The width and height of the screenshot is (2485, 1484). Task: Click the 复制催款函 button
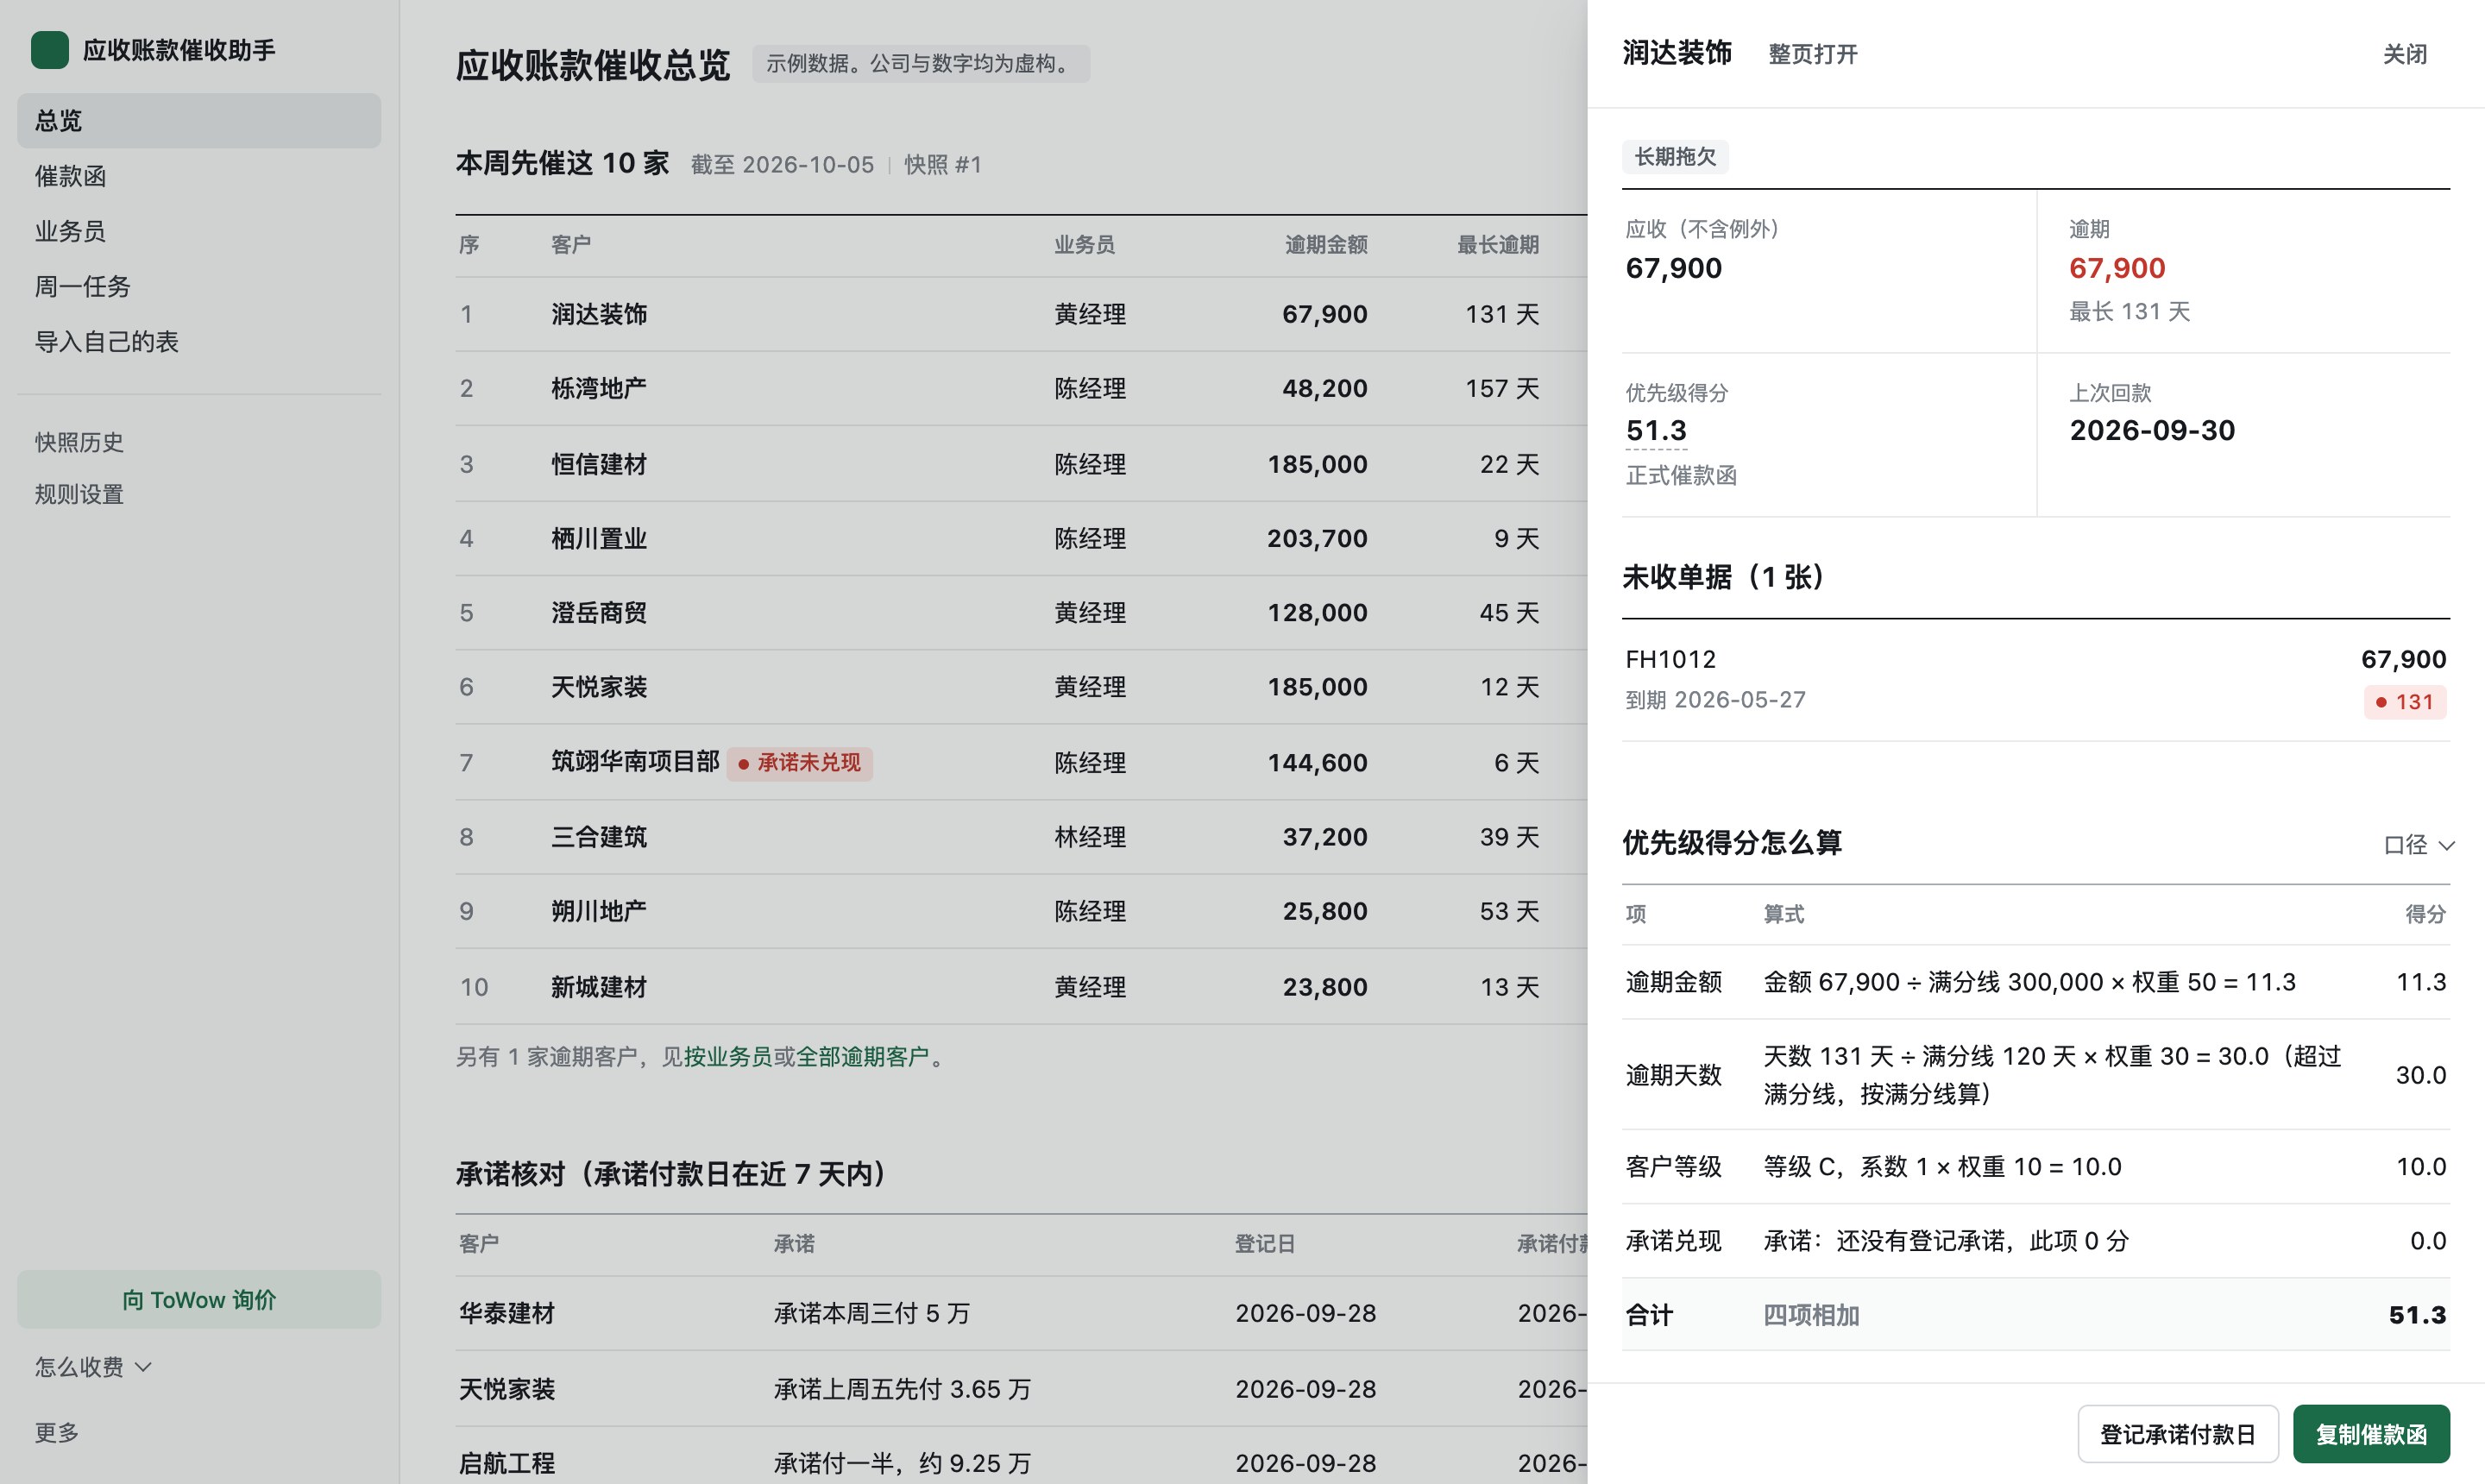click(2371, 1434)
